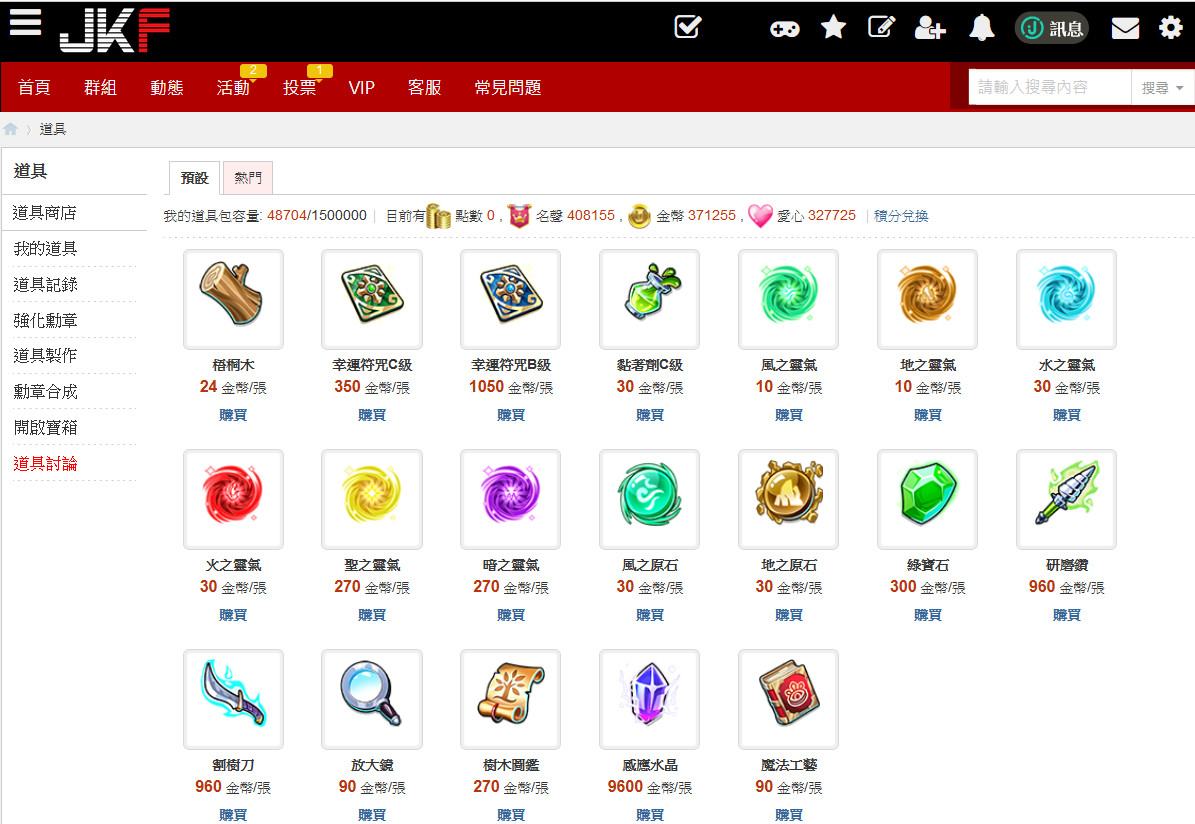1195x824 pixels.
Task: Select the 黏著劑C級 potion icon
Action: [x=649, y=300]
